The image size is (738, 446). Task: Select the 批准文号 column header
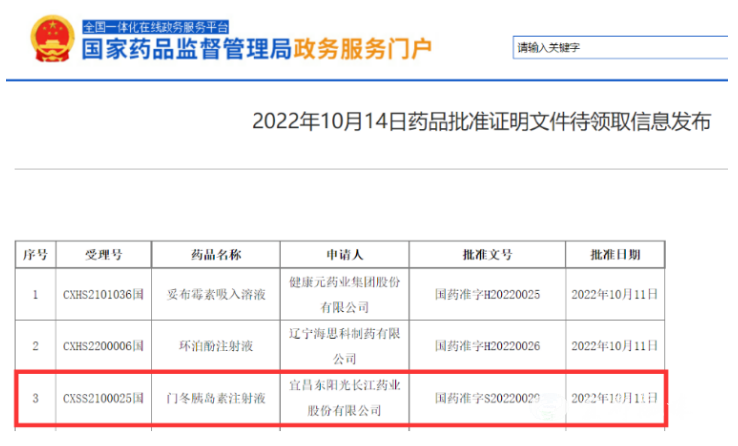click(487, 255)
